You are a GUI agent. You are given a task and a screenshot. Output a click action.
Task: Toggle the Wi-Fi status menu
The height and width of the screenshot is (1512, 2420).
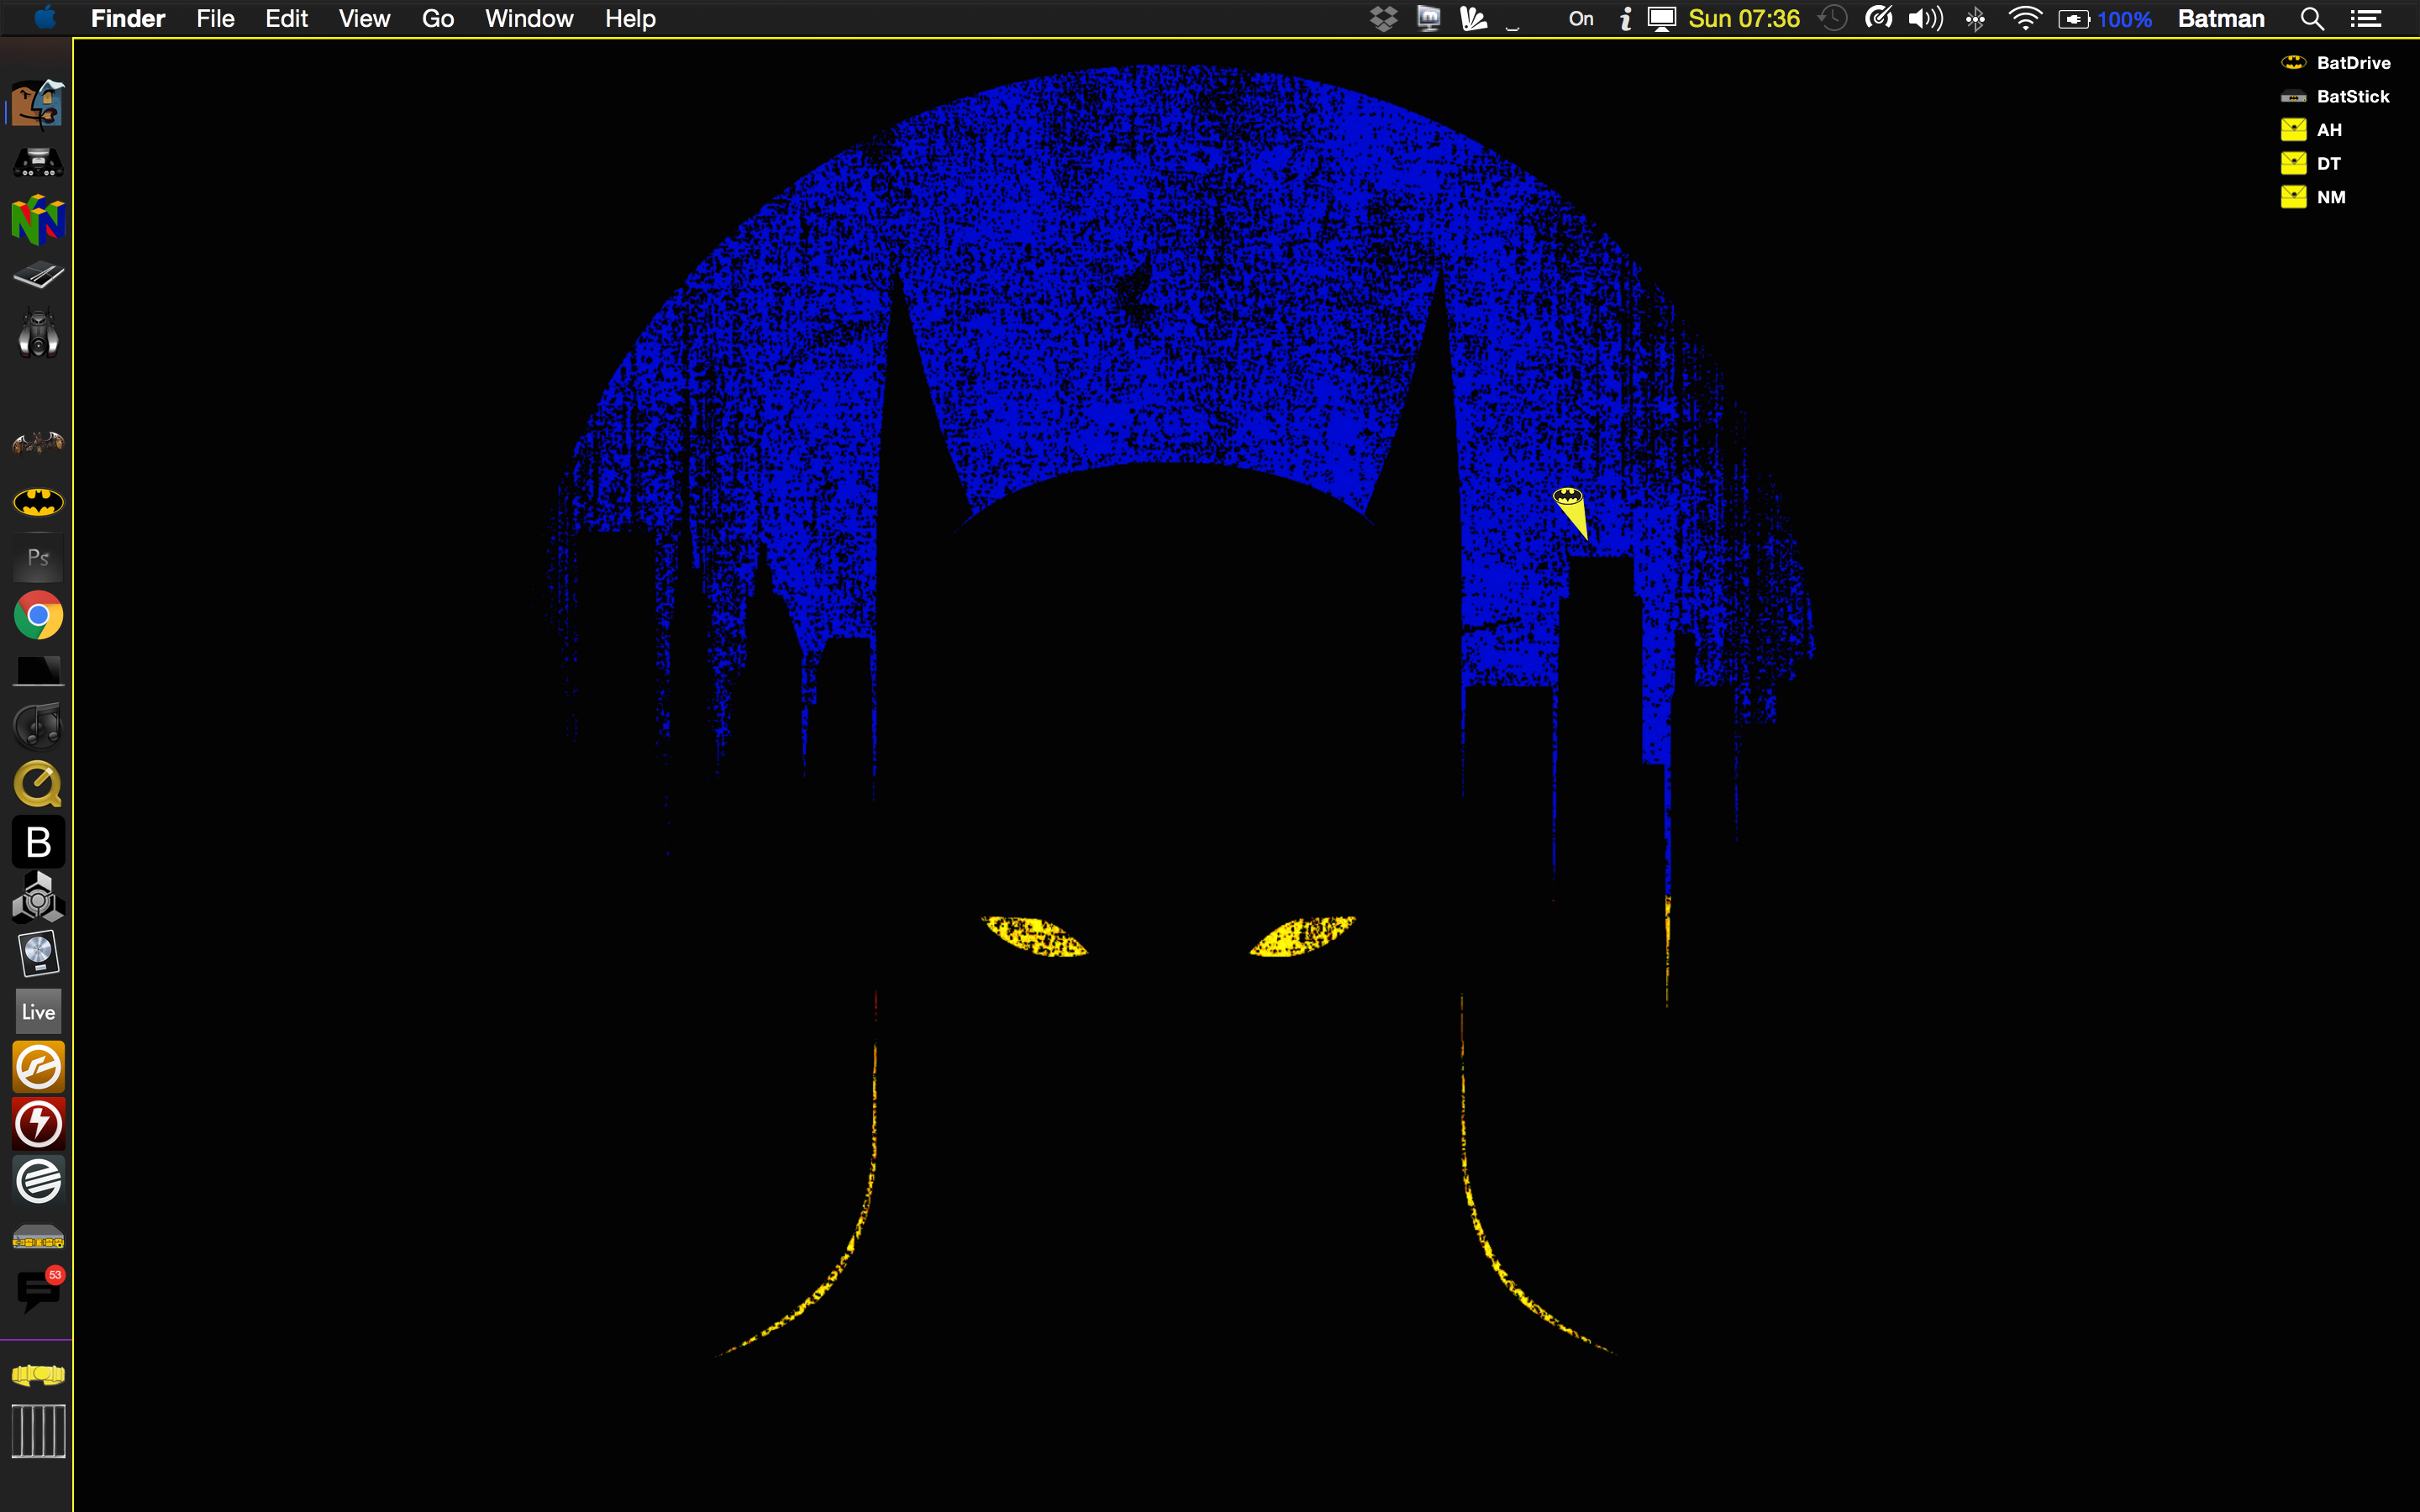(x=2024, y=19)
